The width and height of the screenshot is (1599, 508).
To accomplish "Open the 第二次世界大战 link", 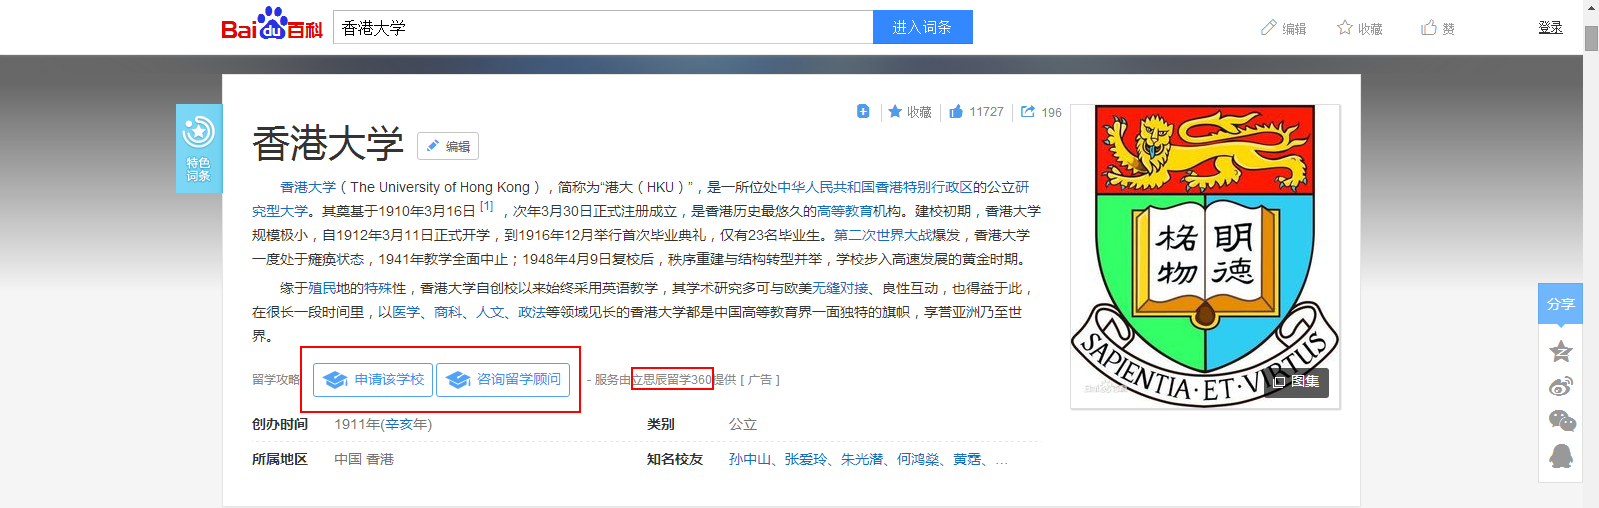I will click(883, 235).
